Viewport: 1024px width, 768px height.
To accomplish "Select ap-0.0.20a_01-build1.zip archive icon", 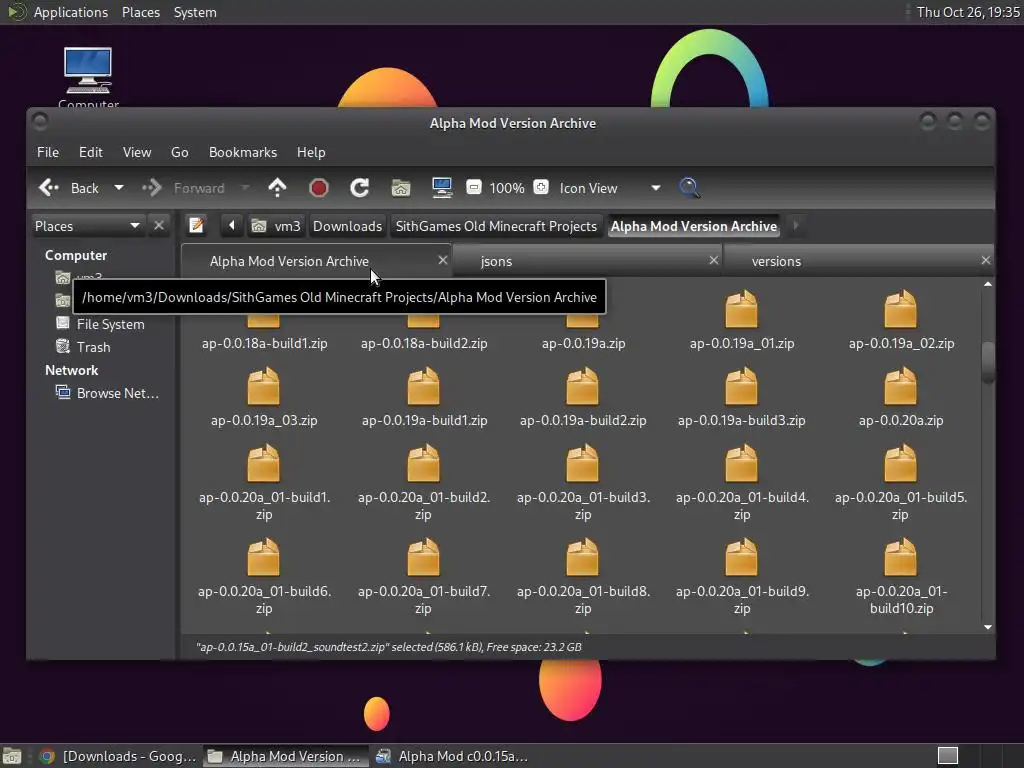I will point(263,463).
